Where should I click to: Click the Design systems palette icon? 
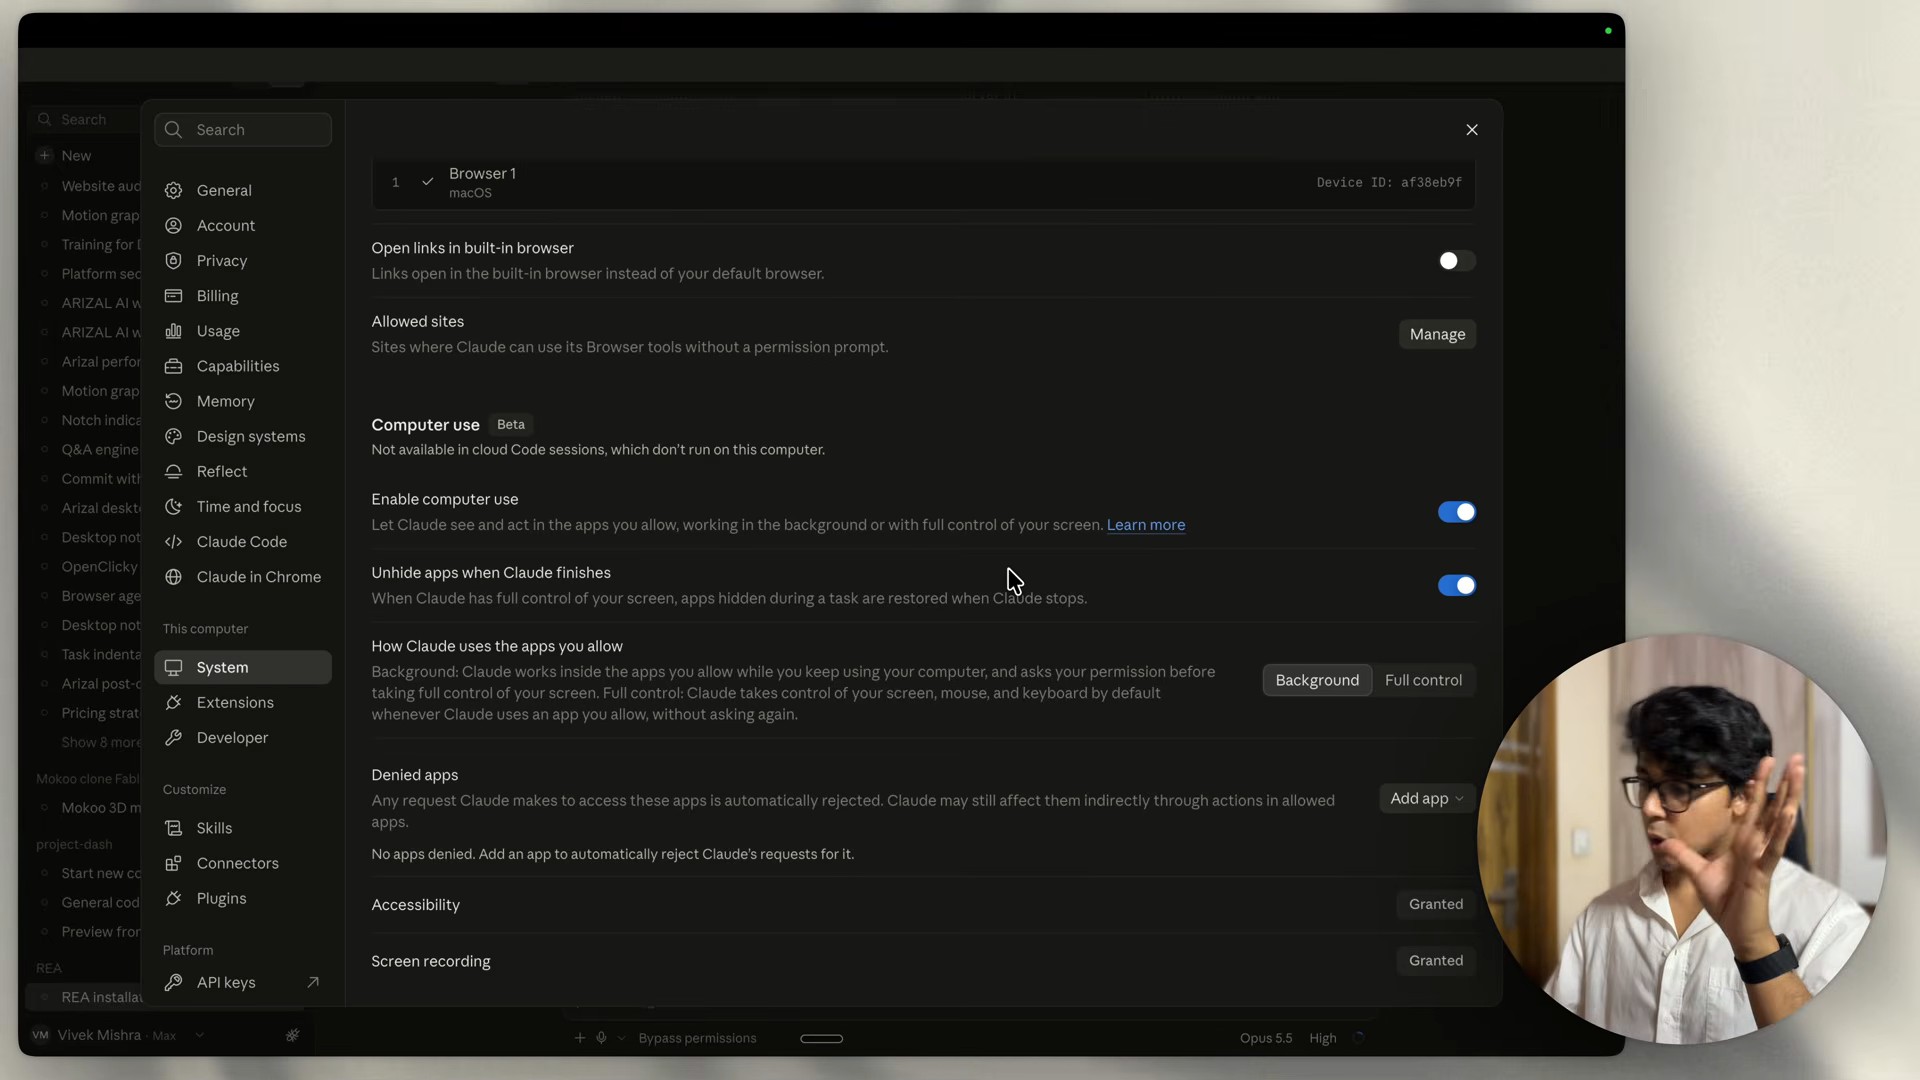pos(173,436)
